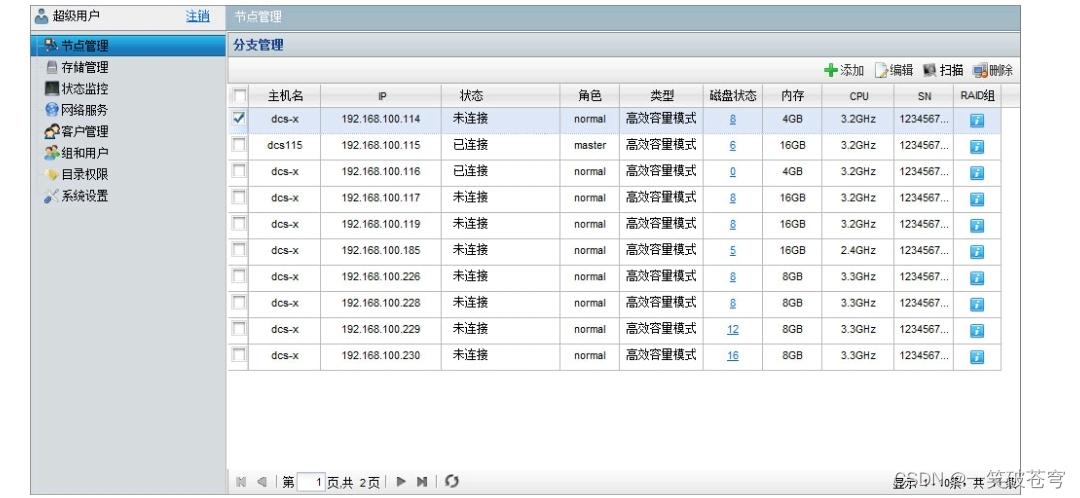This screenshot has width=1080, height=498.
Task: Click the 删除 (delete) toolbar button
Action: click(x=993, y=70)
